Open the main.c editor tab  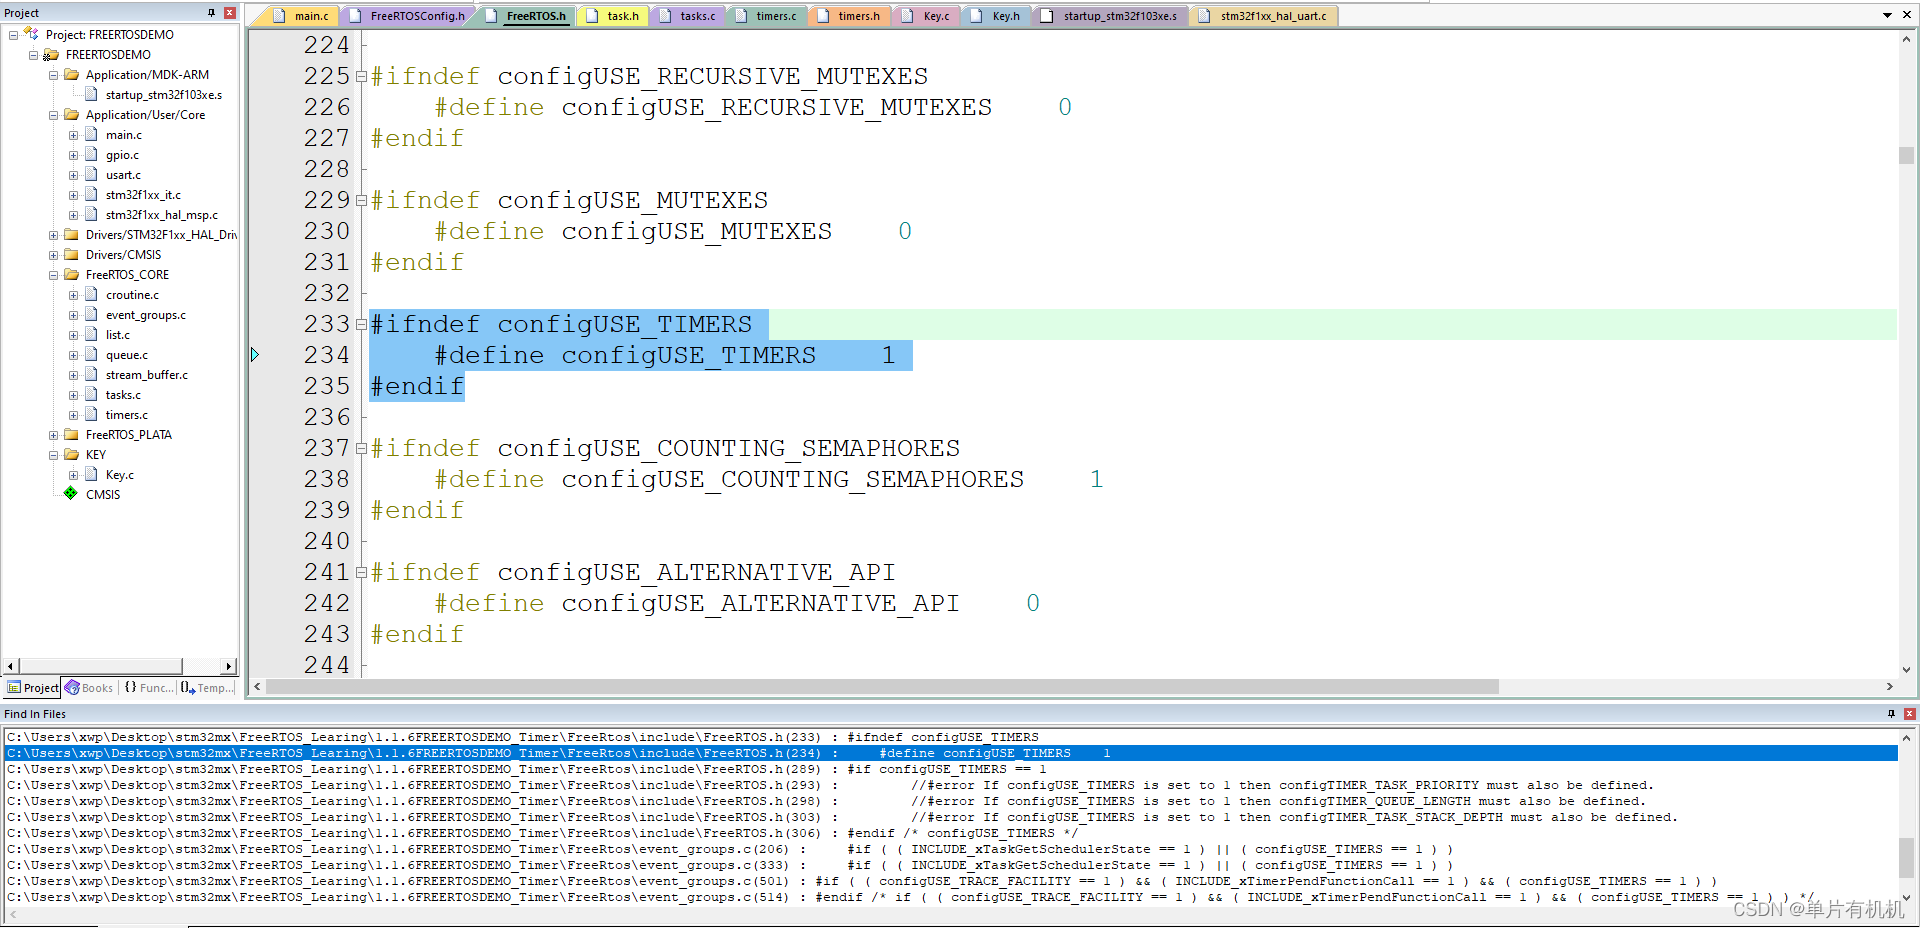tap(301, 16)
